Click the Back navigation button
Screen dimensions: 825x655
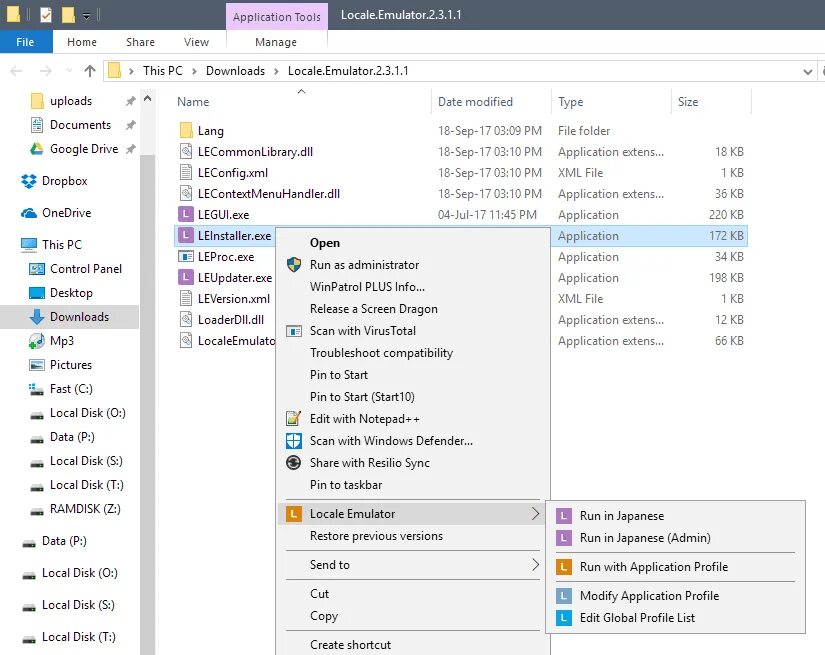point(16,70)
